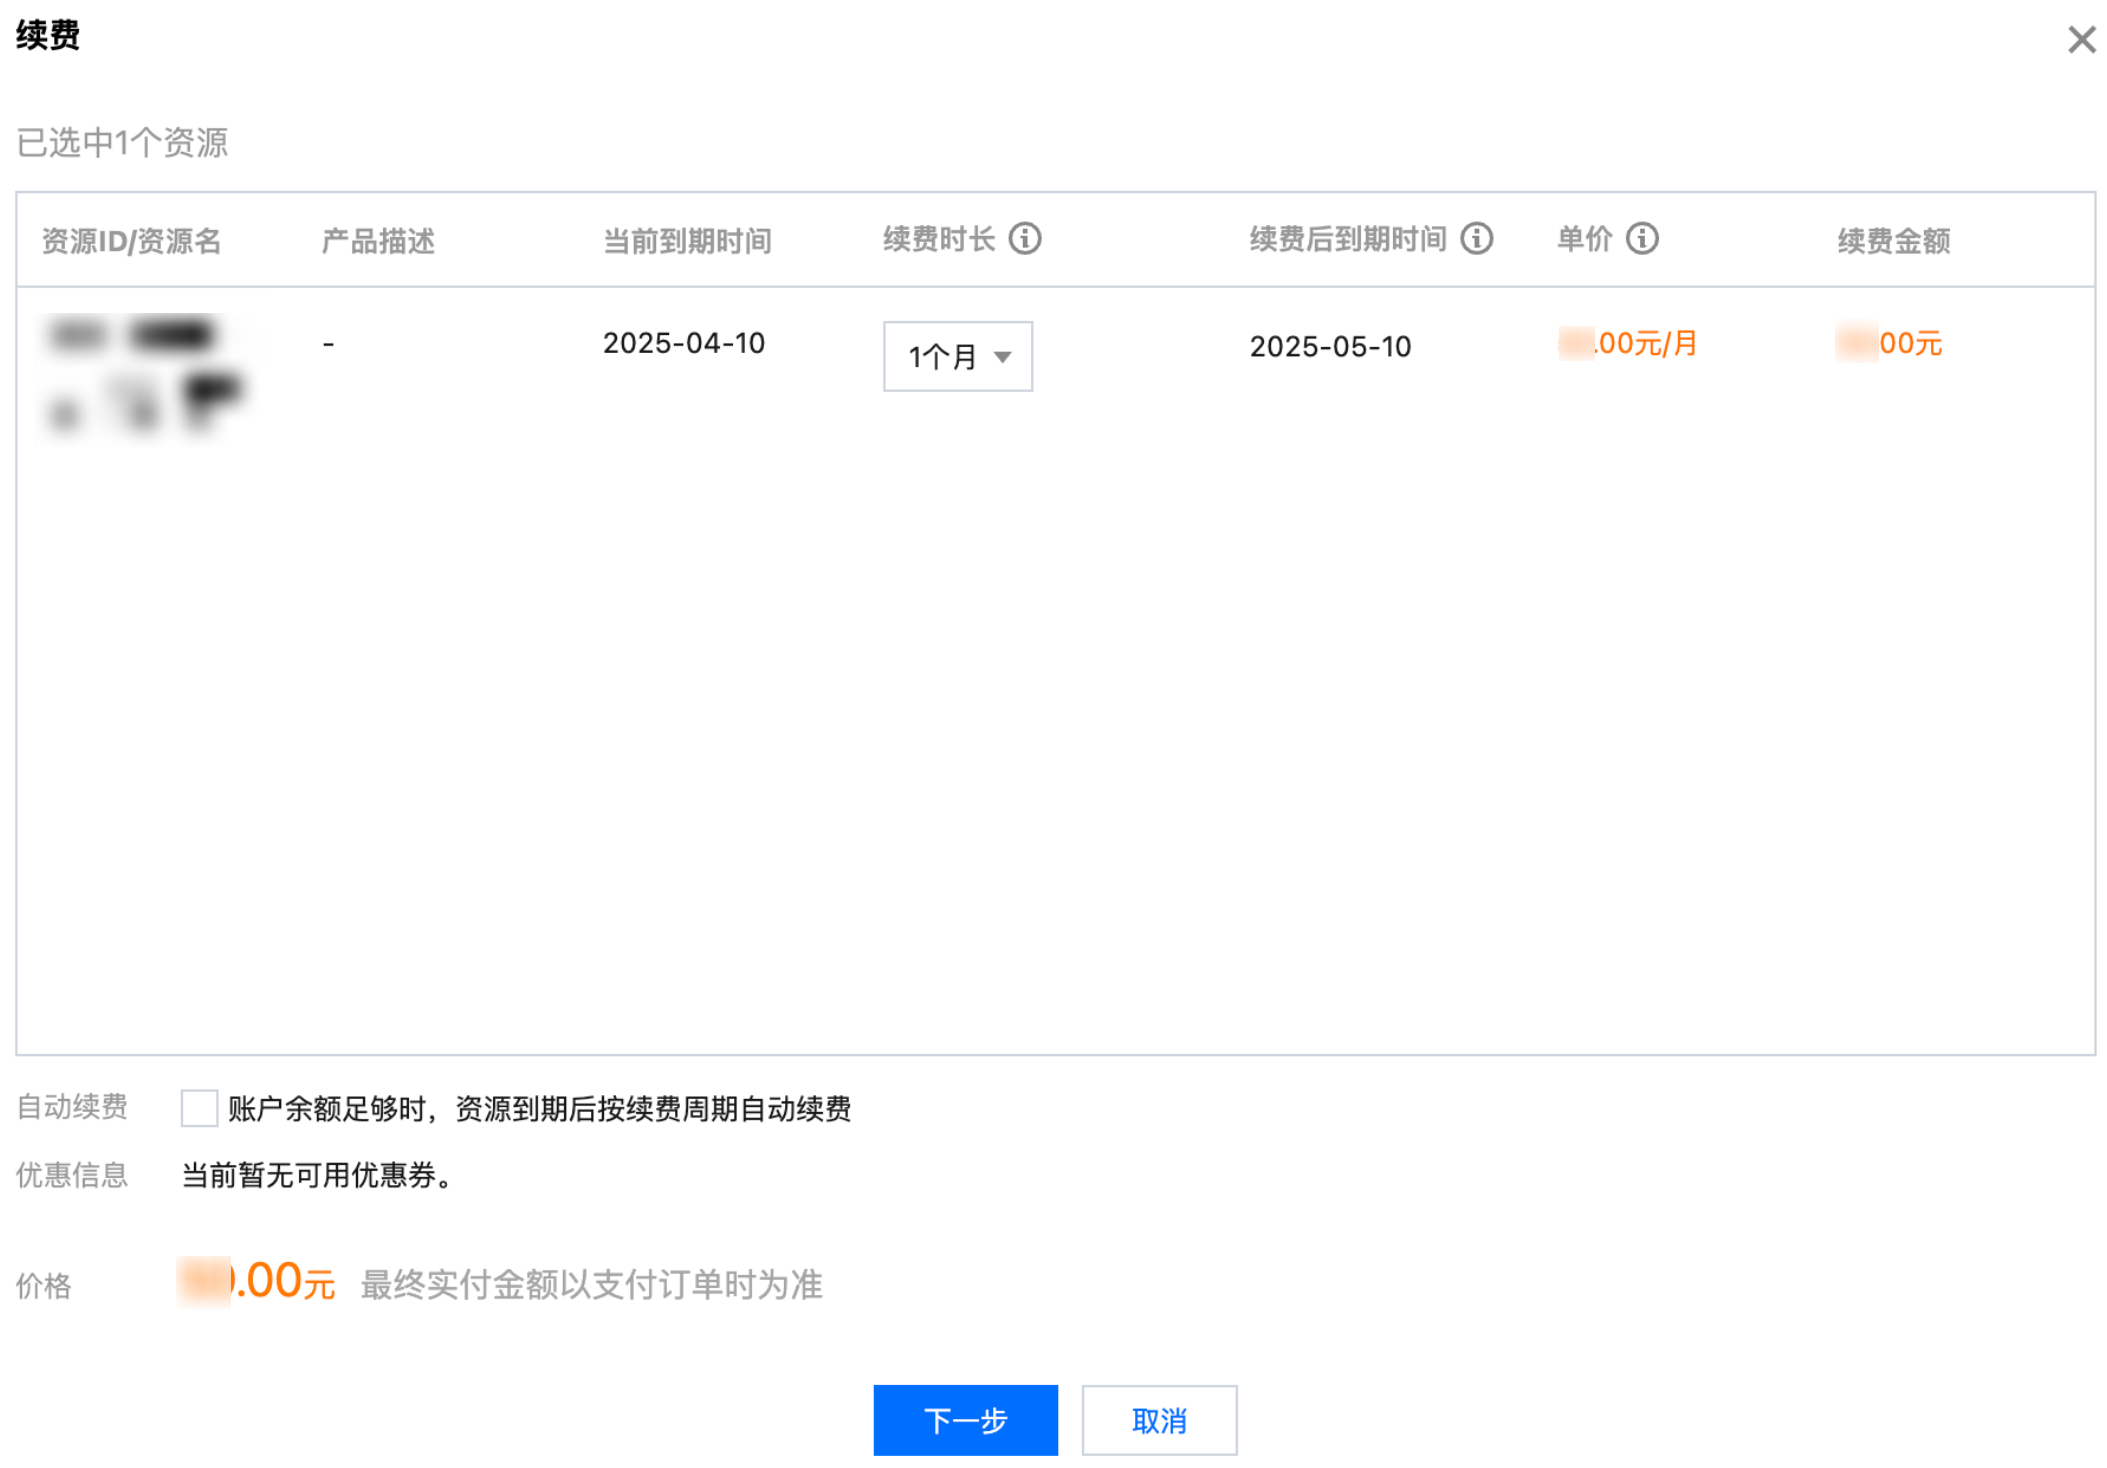Click the 最终实付金额以支付订单时为准 note
The width and height of the screenshot is (2107, 1468).
591,1285
